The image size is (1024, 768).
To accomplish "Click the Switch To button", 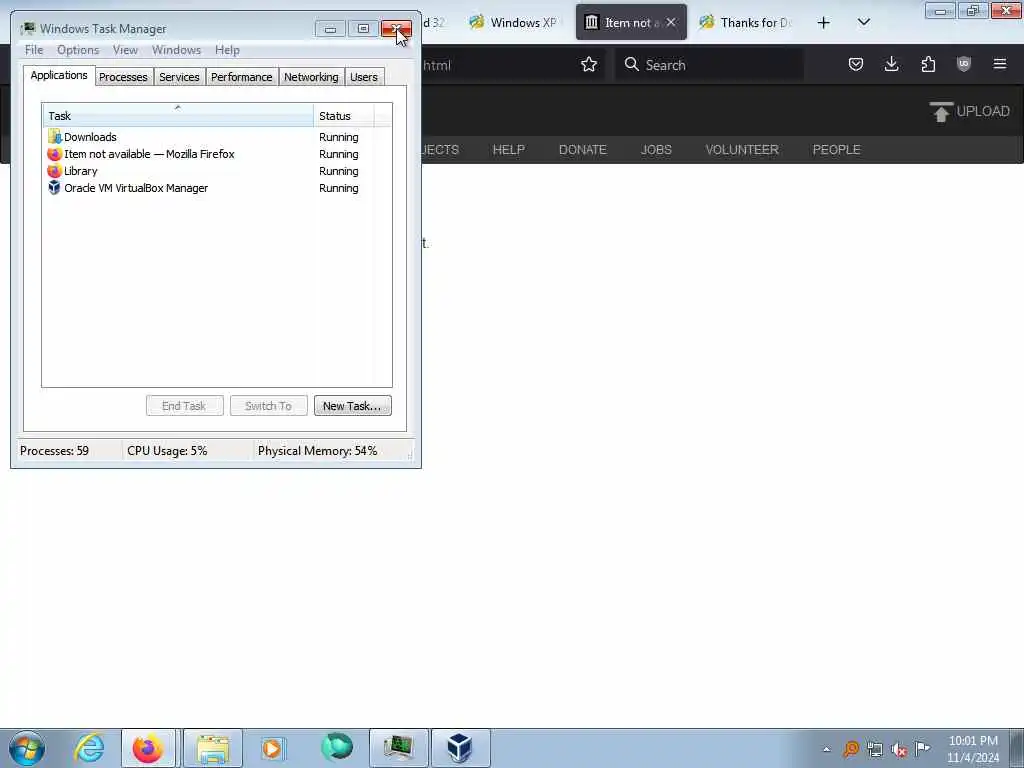I will tap(268, 406).
